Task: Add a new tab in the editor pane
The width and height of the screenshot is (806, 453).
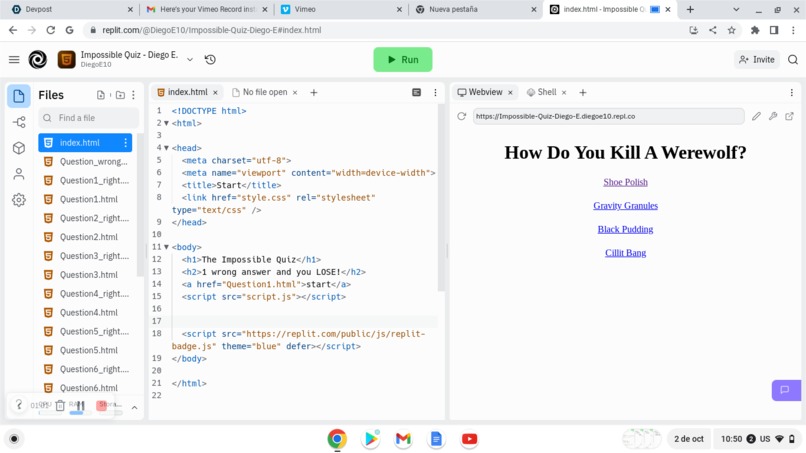Action: [x=314, y=93]
